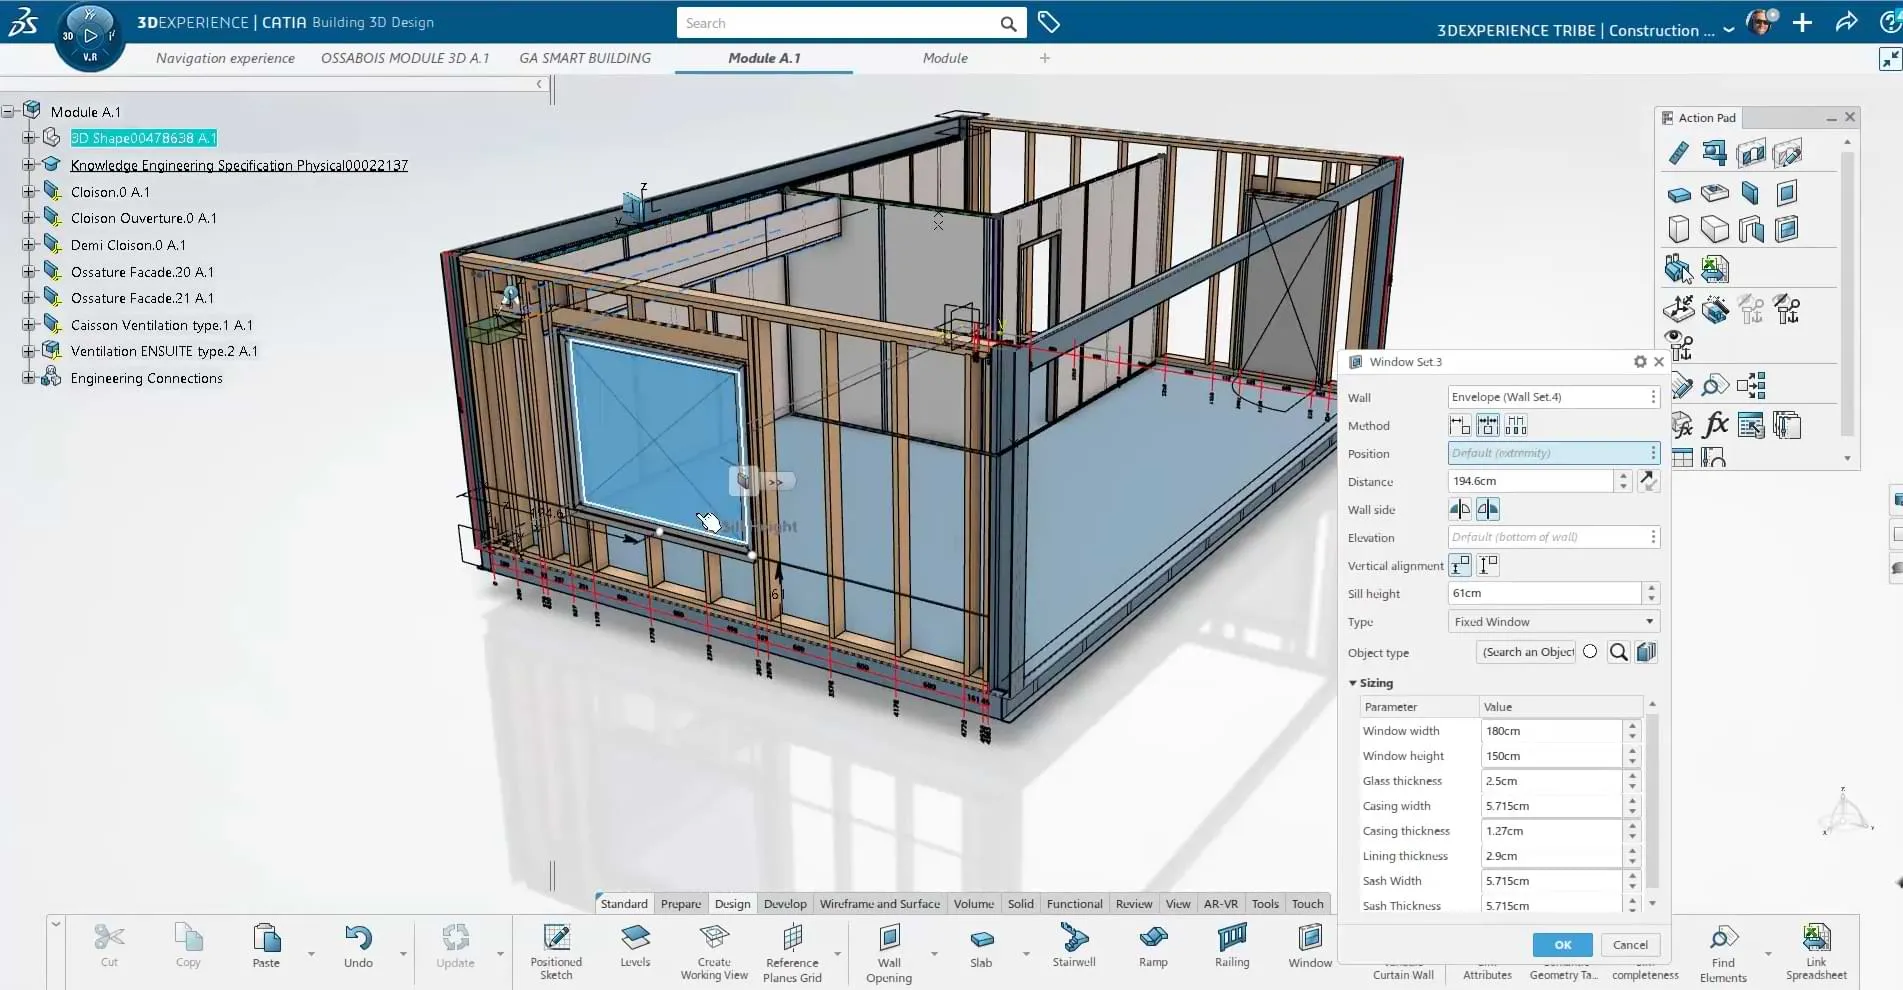1903x990 pixels.
Task: Click the Object type radio button
Action: coord(1590,652)
